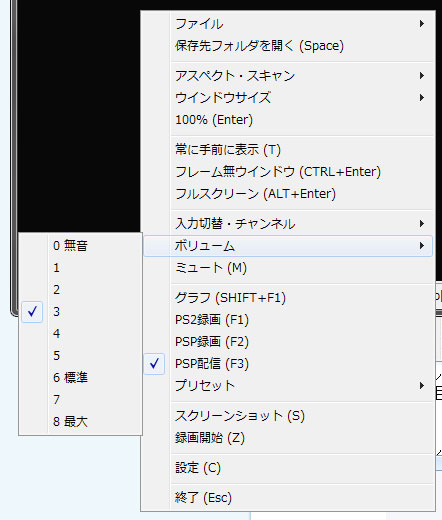Set volume level to 1

coord(81,268)
